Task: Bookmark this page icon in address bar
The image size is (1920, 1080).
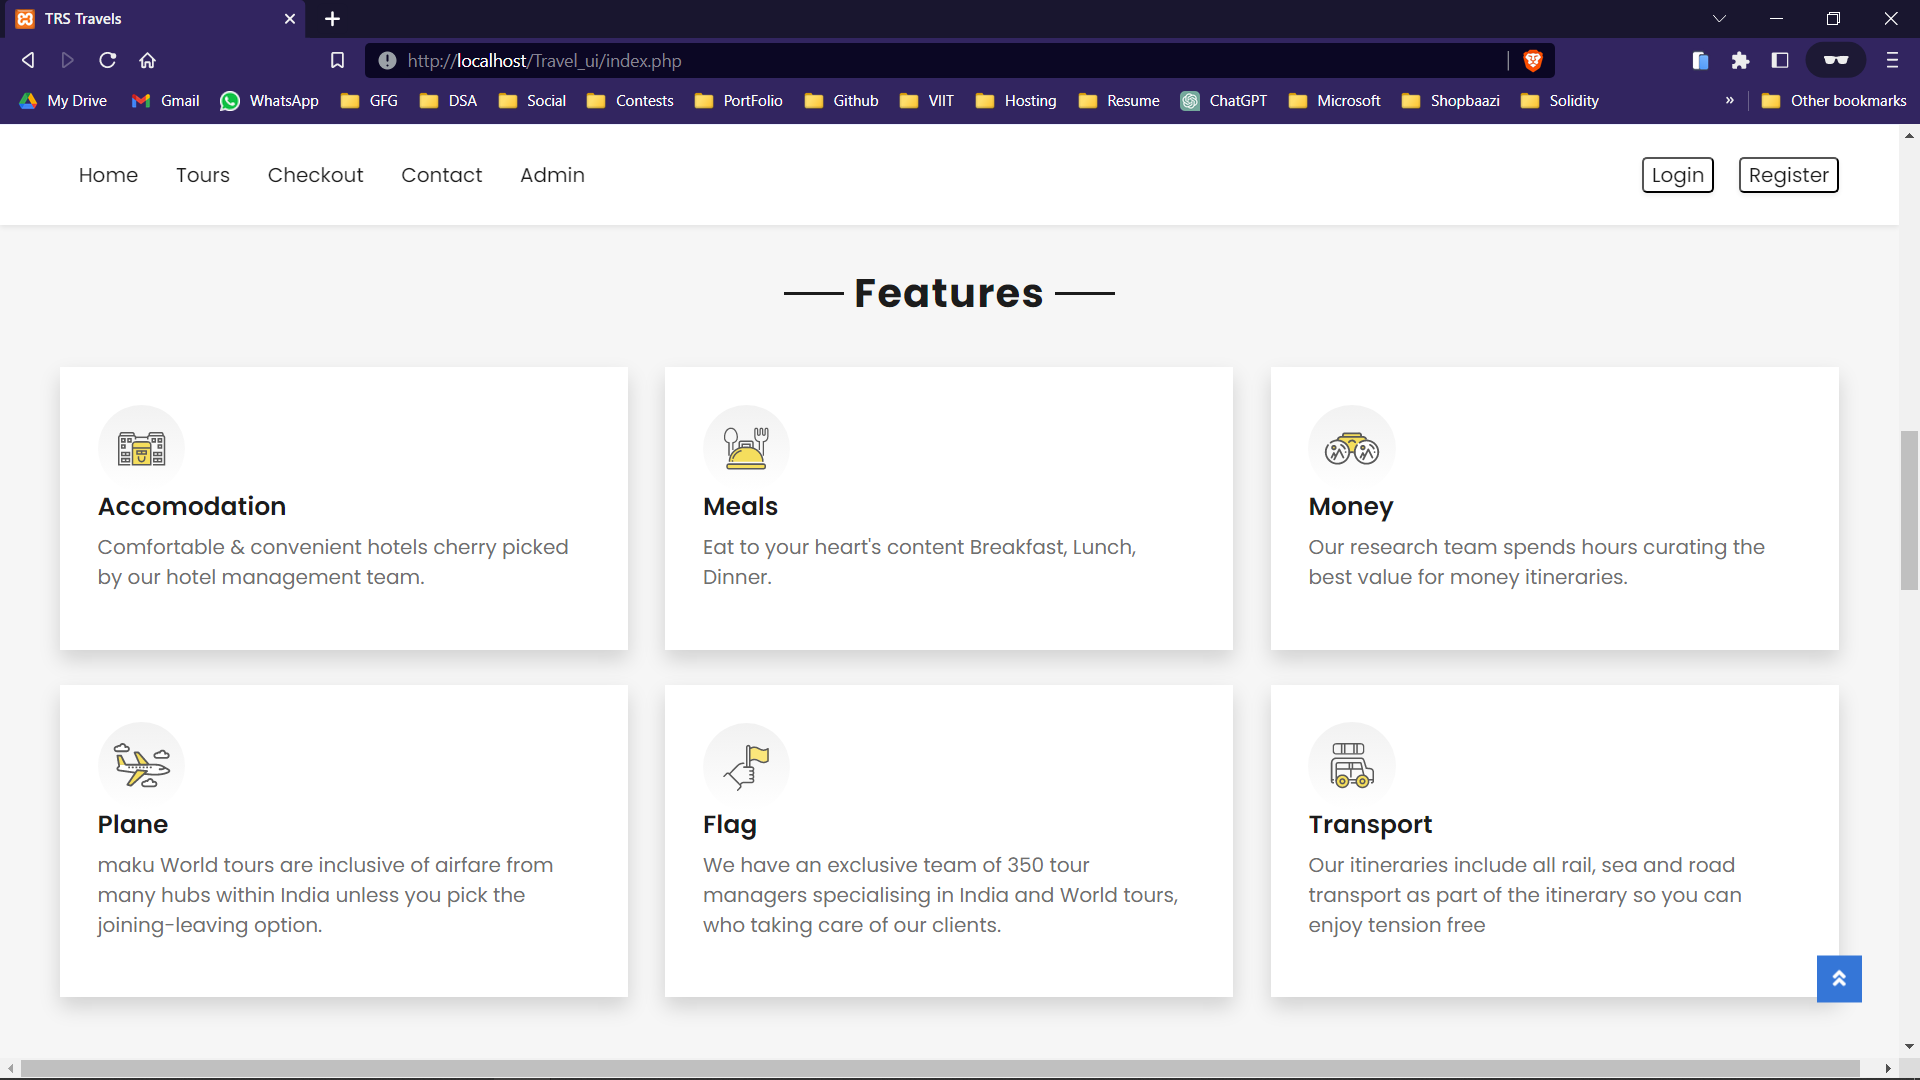Action: coord(337,60)
